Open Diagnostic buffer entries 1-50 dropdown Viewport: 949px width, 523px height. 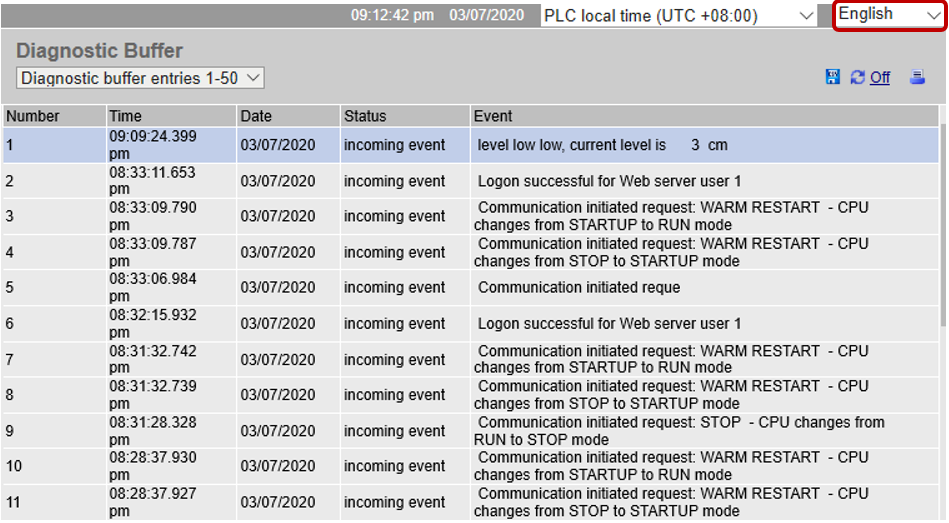pyautogui.click(x=140, y=78)
